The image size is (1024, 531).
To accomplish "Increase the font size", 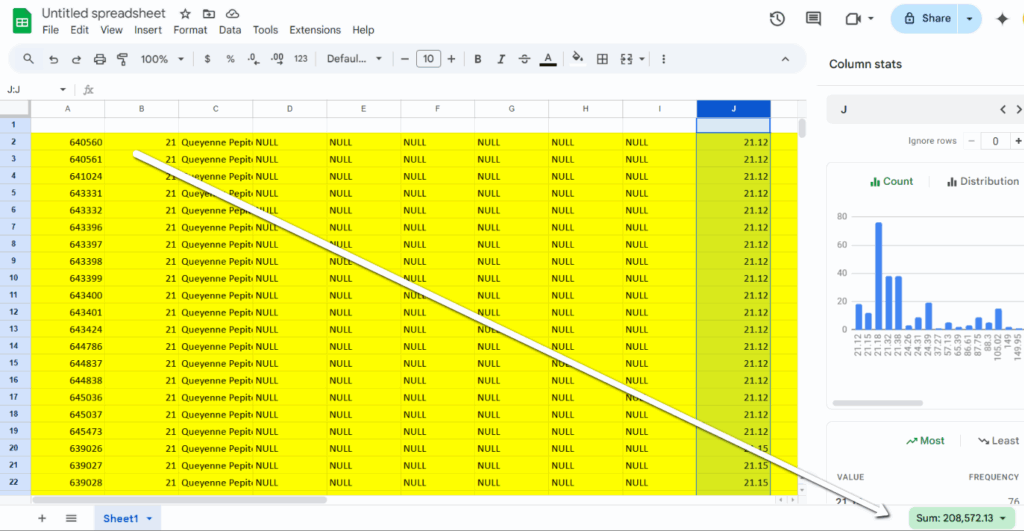I will click(x=451, y=59).
